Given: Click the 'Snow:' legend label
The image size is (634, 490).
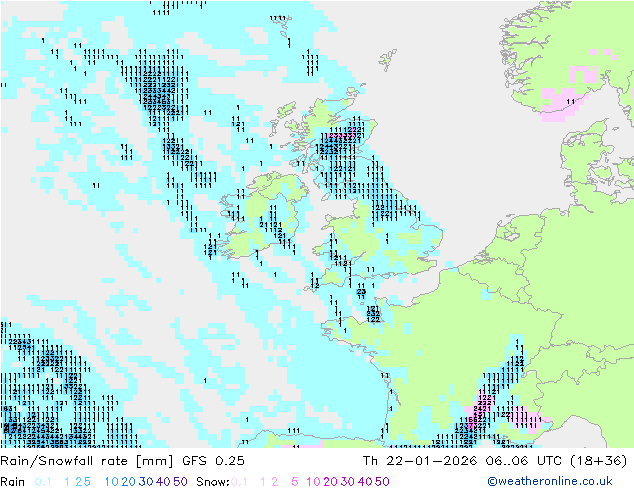Looking at the screenshot, I should (213, 482).
